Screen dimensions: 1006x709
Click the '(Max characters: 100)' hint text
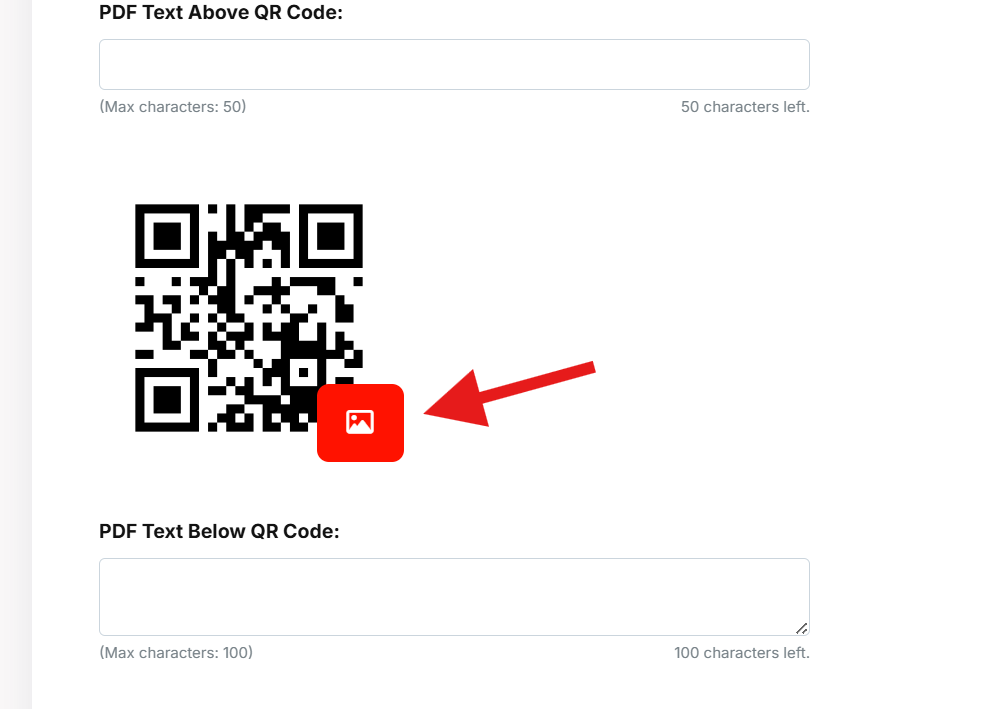coord(176,653)
